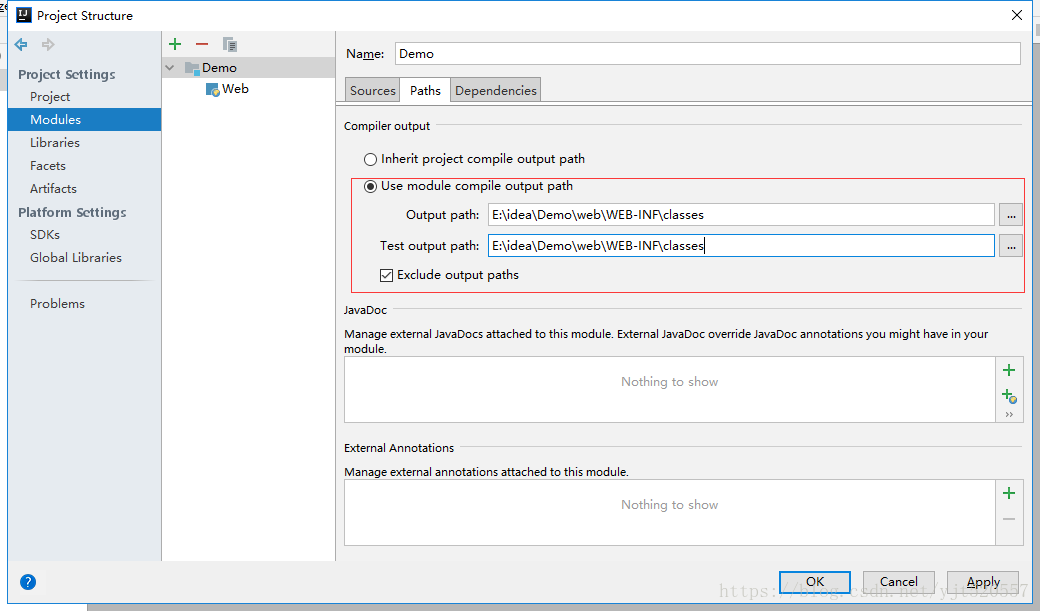Switch to the Sources tab
This screenshot has width=1040, height=611.
coord(373,90)
